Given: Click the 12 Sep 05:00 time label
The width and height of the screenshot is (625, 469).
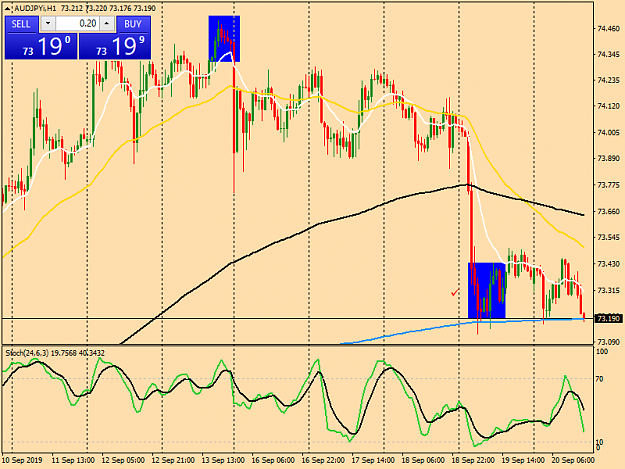Looking at the screenshot, I should 123,460.
